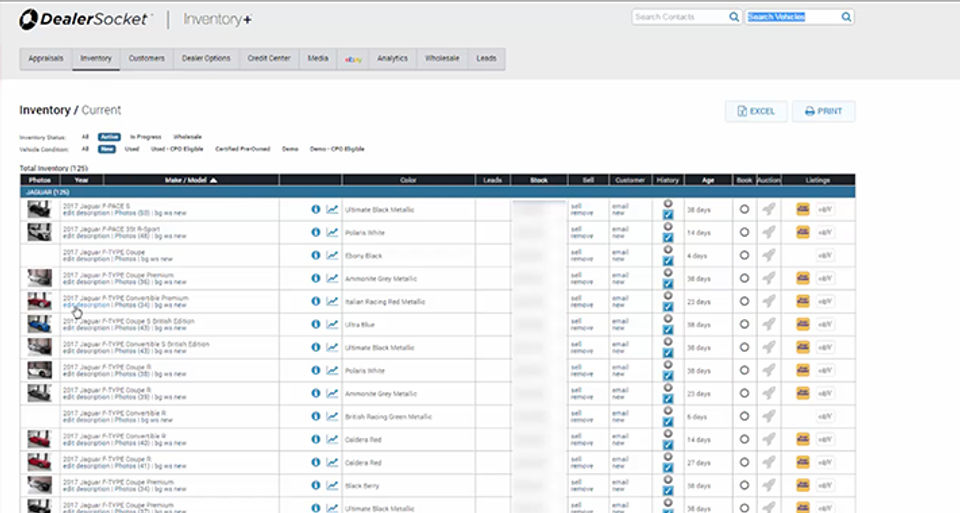Image resolution: width=960 pixels, height=513 pixels.
Task: Export inventory with EXCEL button
Action: [756, 111]
